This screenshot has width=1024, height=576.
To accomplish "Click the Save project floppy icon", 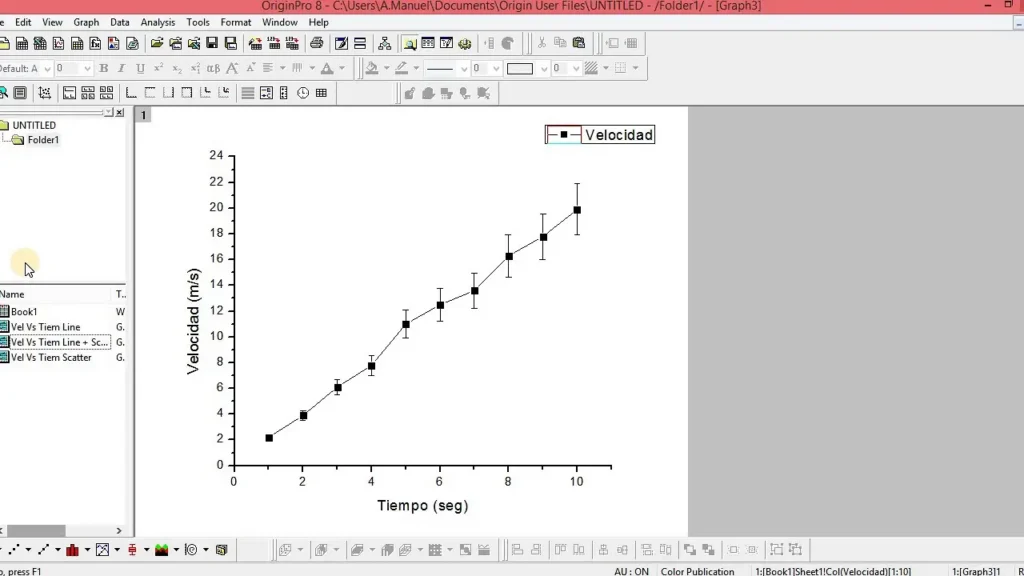I will 212,43.
